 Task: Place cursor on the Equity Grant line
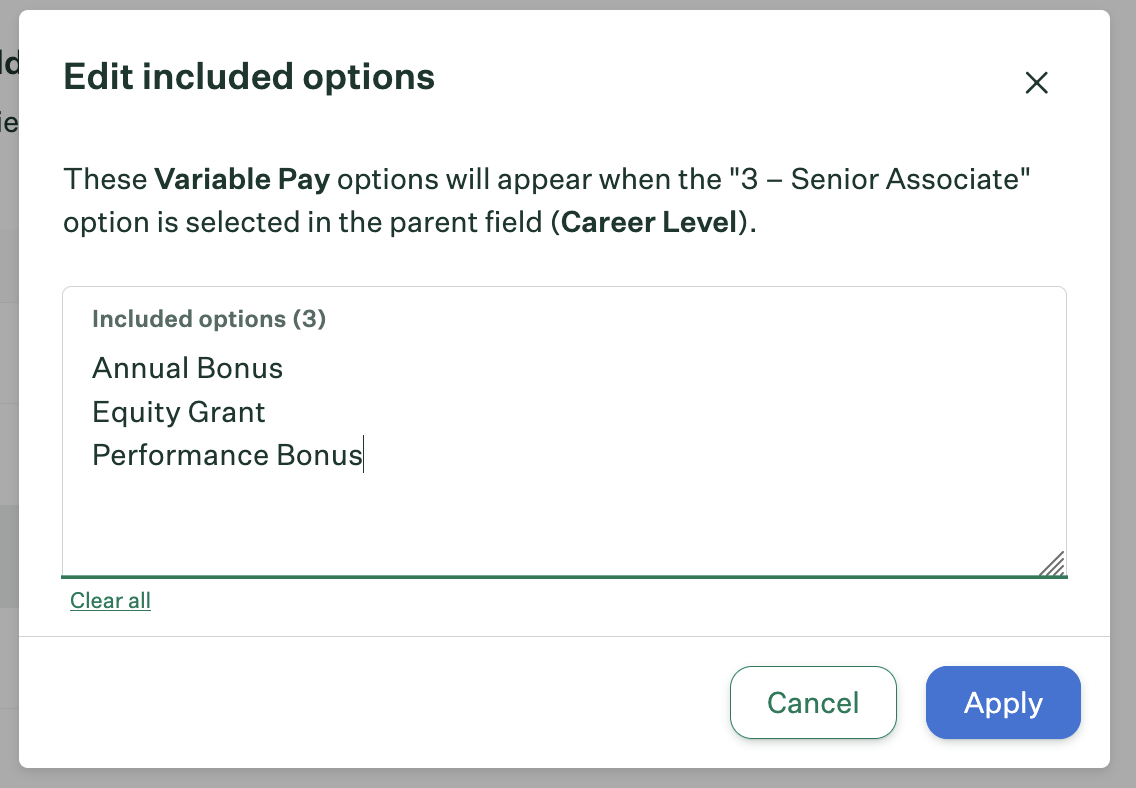178,412
